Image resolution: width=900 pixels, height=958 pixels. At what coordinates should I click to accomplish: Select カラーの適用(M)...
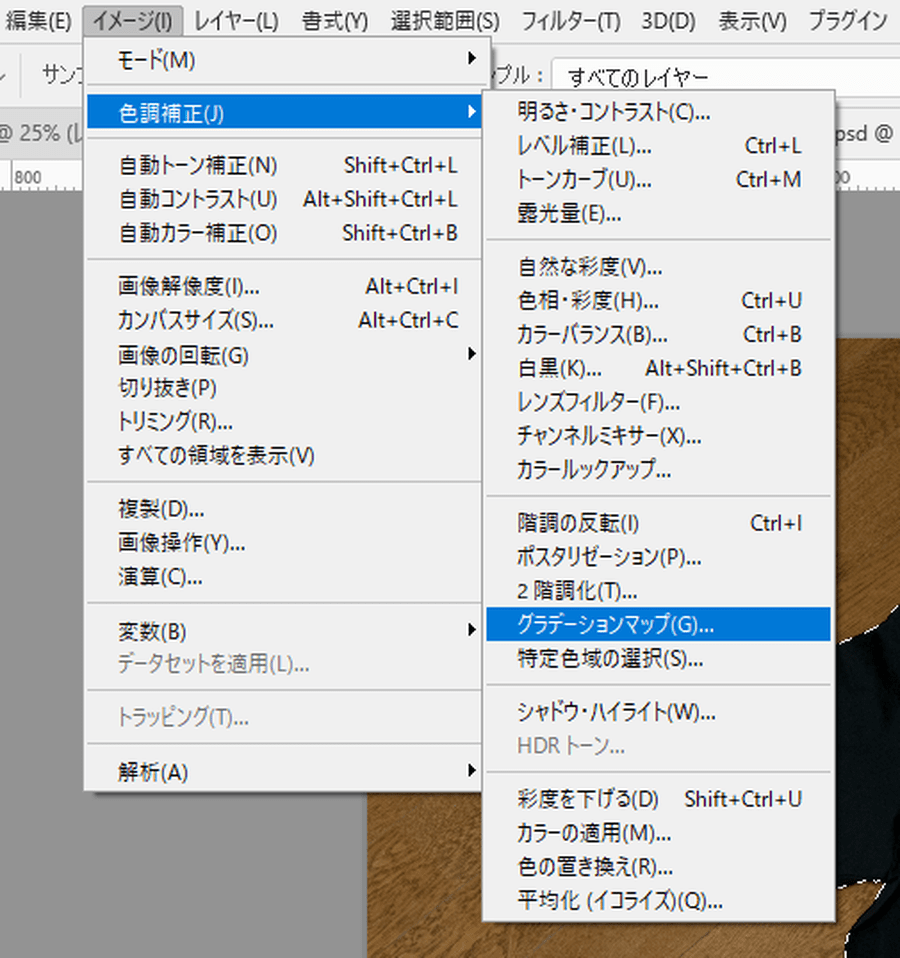click(658, 833)
